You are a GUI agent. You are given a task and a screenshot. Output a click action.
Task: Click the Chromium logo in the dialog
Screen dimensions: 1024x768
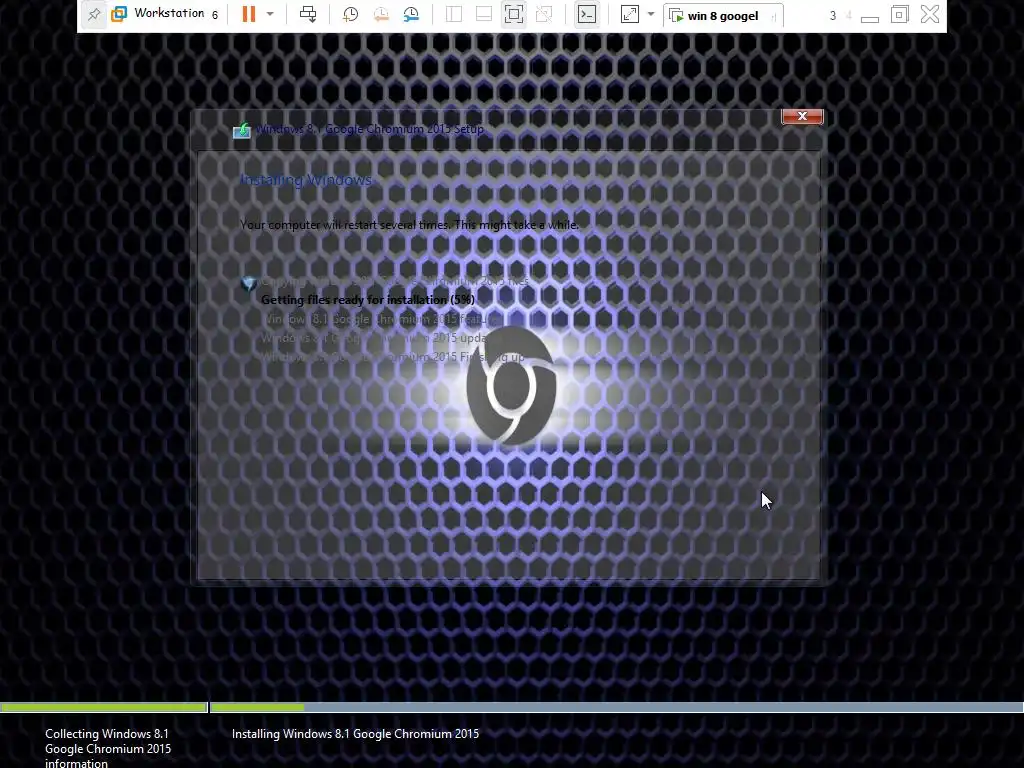click(x=511, y=387)
